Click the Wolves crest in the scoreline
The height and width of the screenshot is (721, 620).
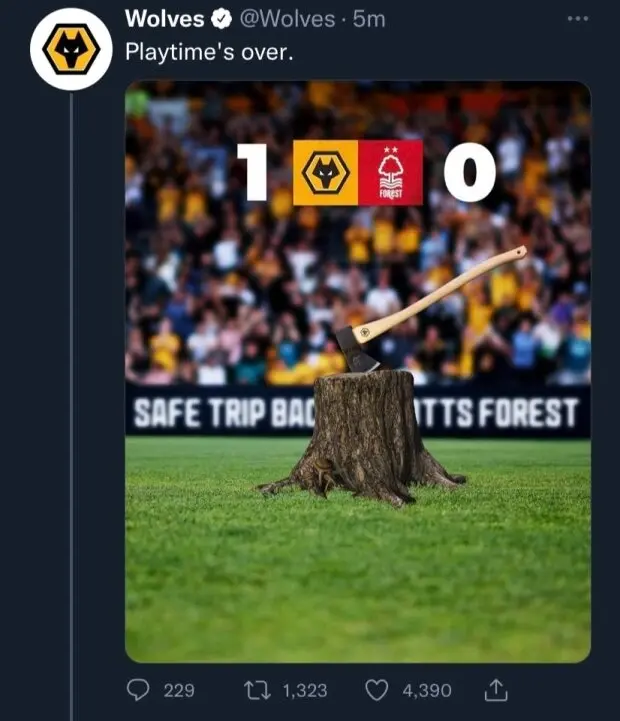click(323, 173)
